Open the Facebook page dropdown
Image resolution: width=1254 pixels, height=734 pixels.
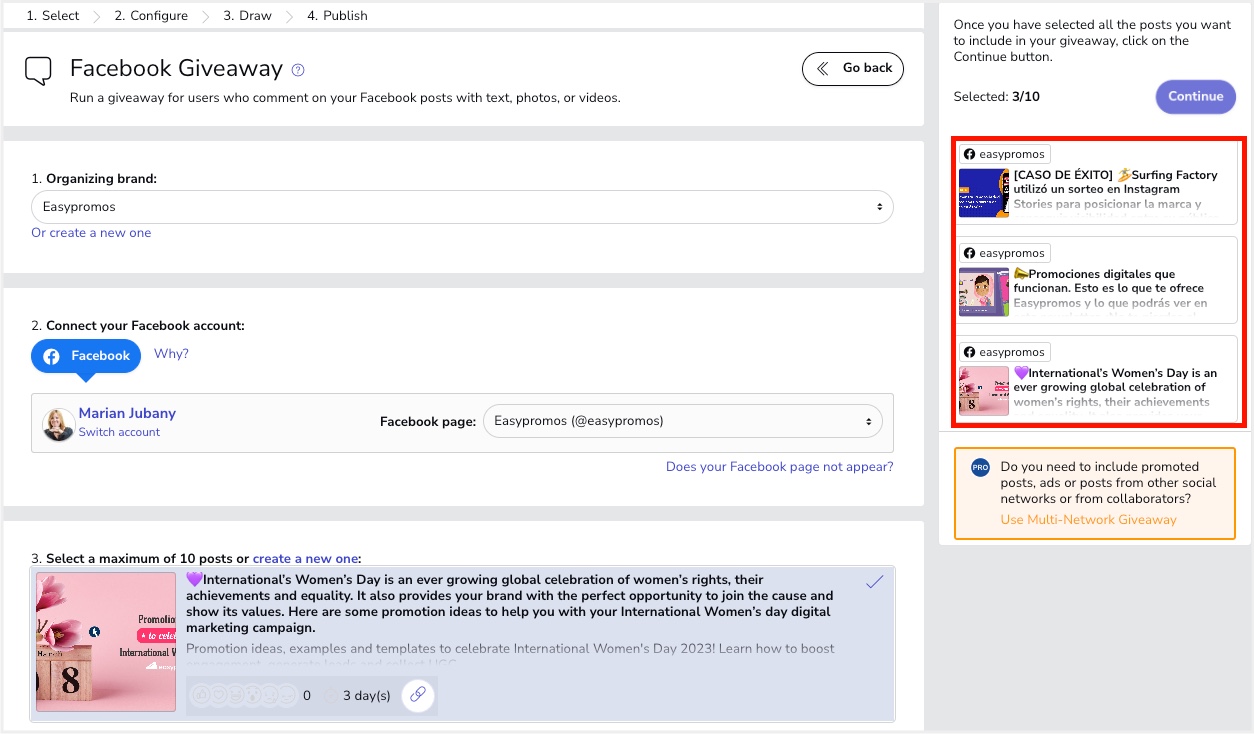point(683,421)
